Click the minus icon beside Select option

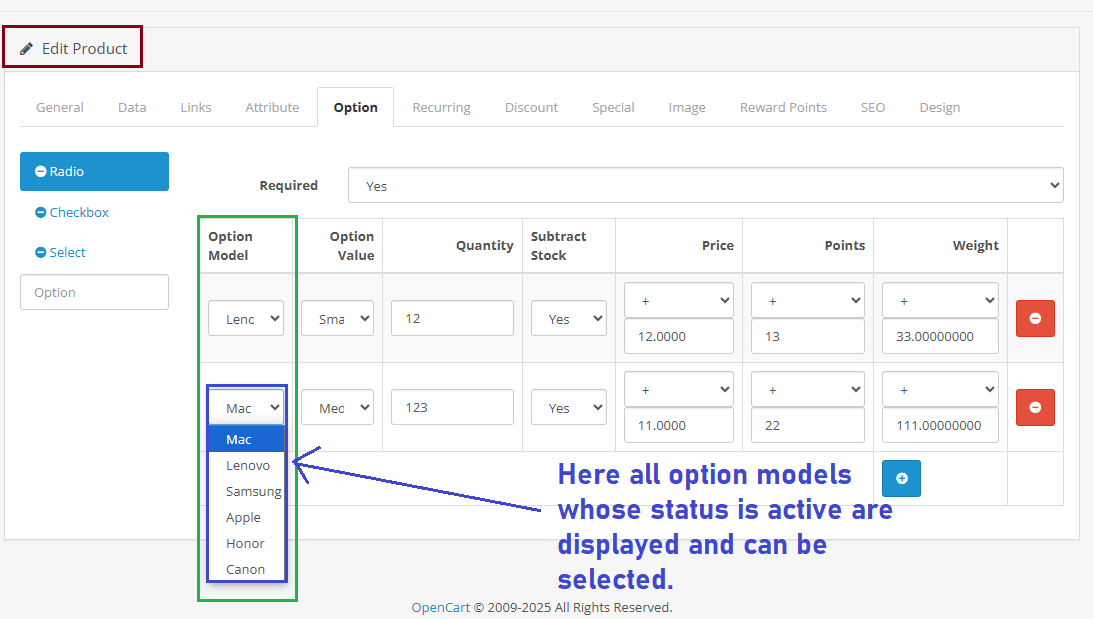(x=41, y=253)
